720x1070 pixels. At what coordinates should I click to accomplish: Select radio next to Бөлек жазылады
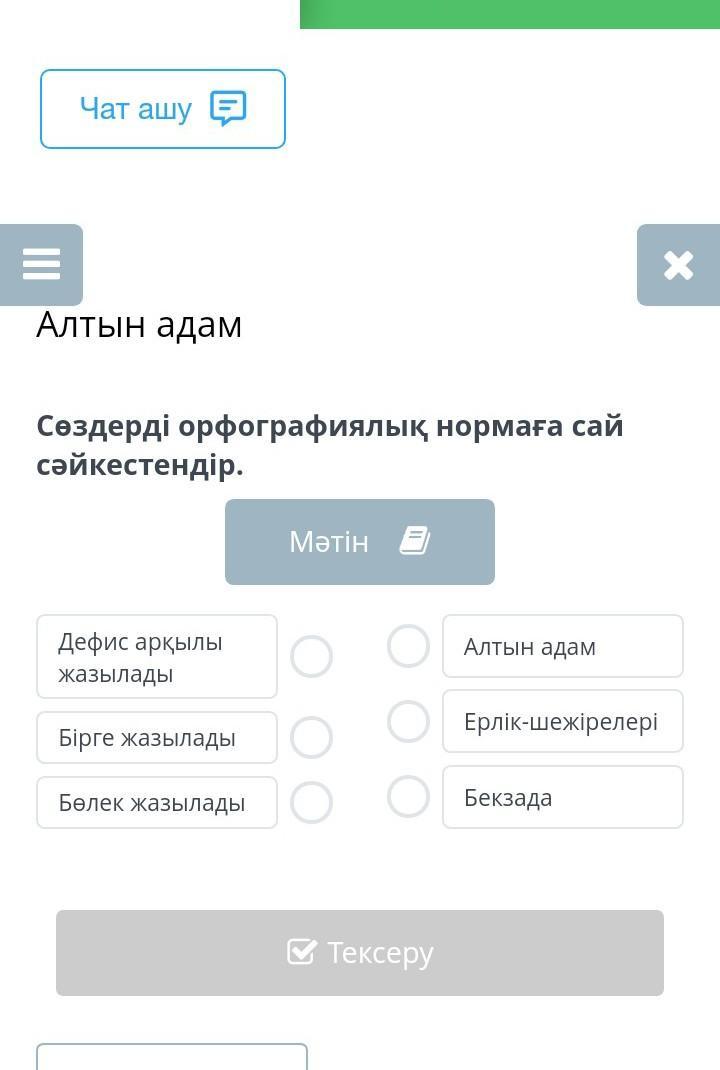[x=311, y=802]
